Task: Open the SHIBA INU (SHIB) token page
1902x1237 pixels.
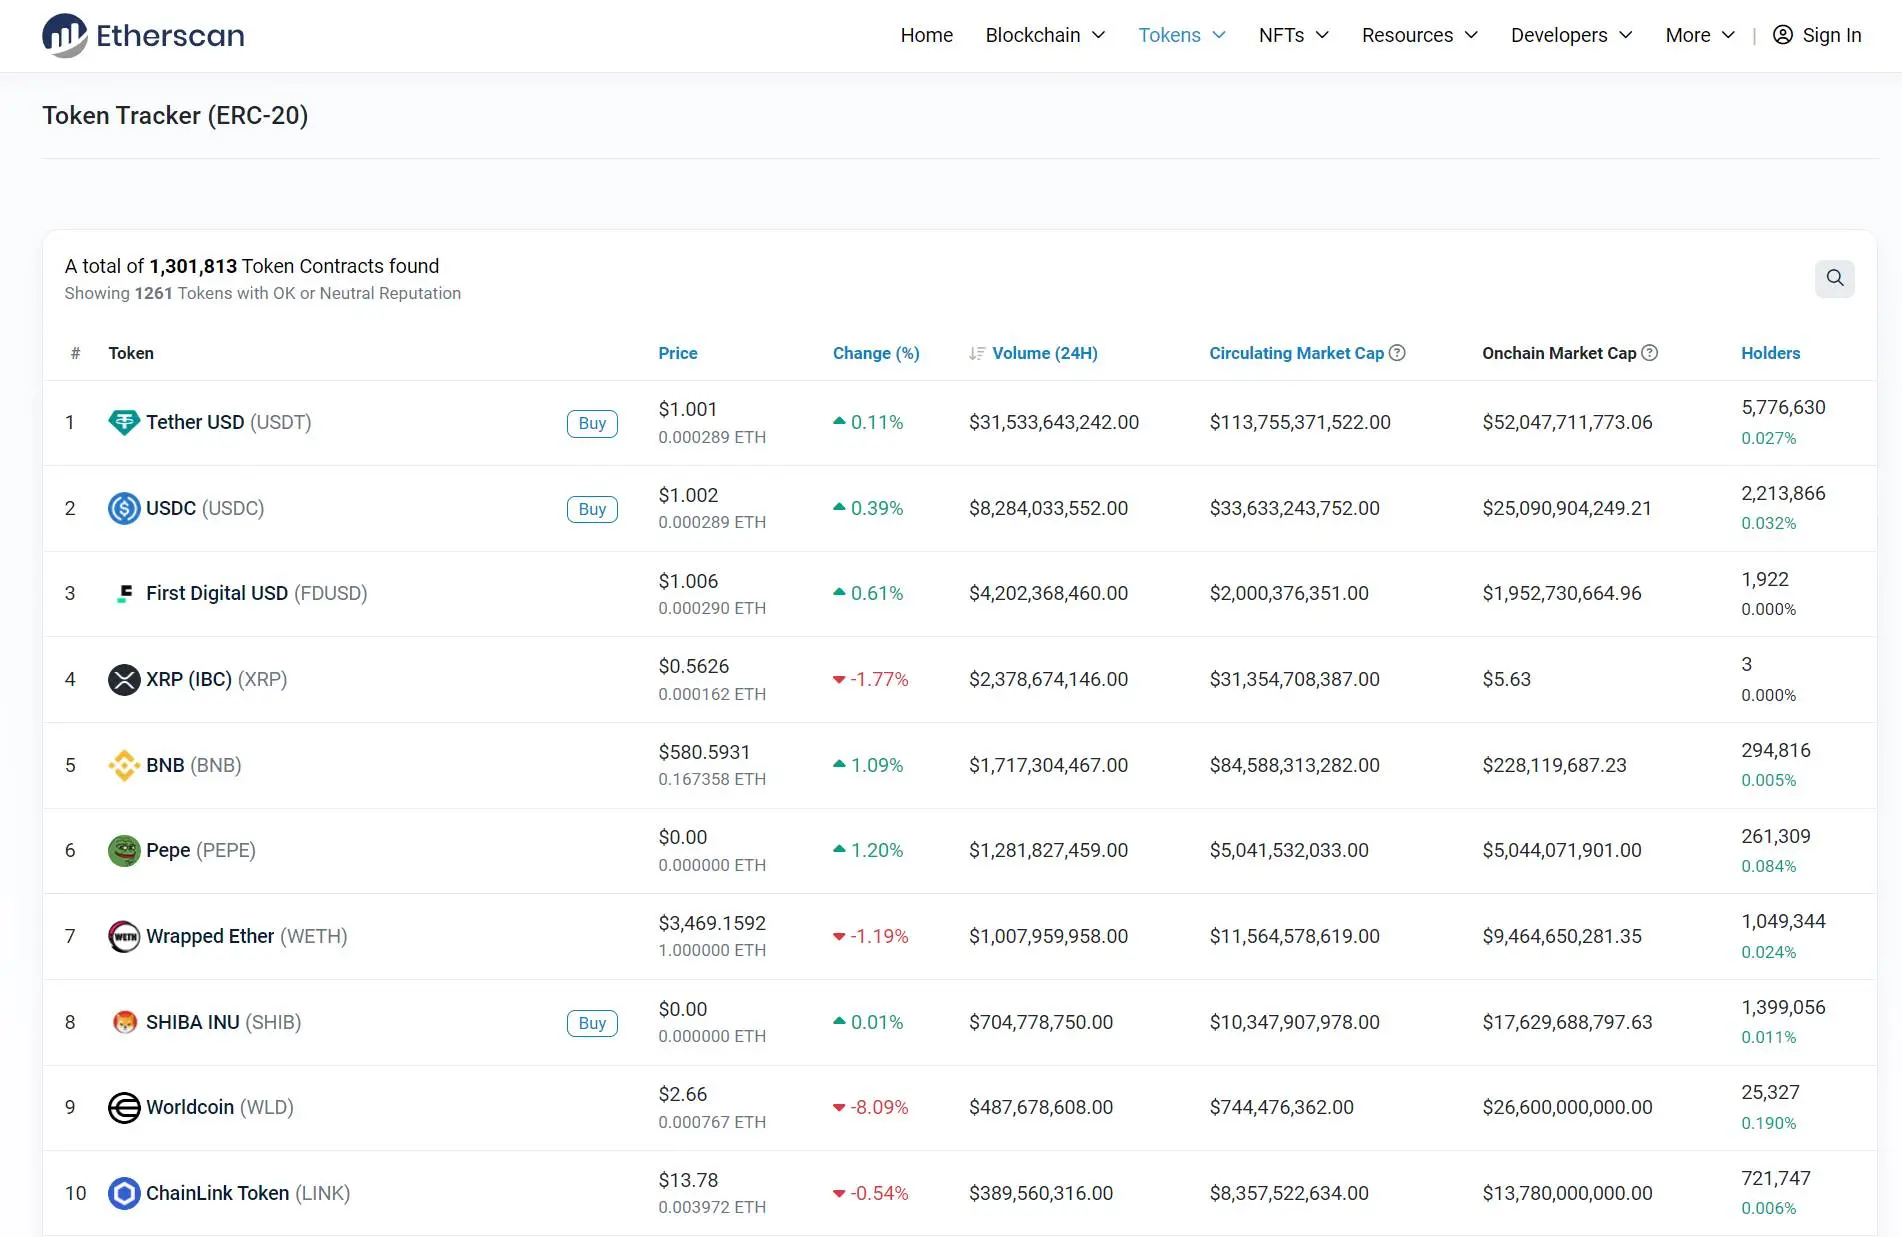Action: [x=223, y=1022]
